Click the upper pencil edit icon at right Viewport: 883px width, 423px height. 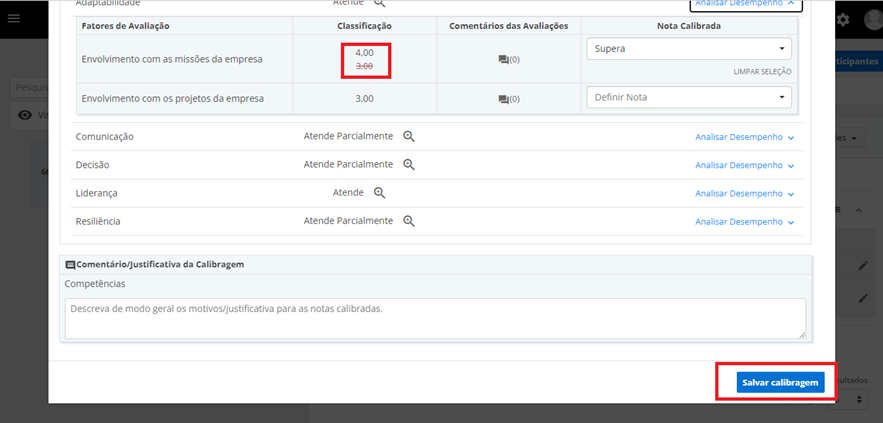pos(861,265)
